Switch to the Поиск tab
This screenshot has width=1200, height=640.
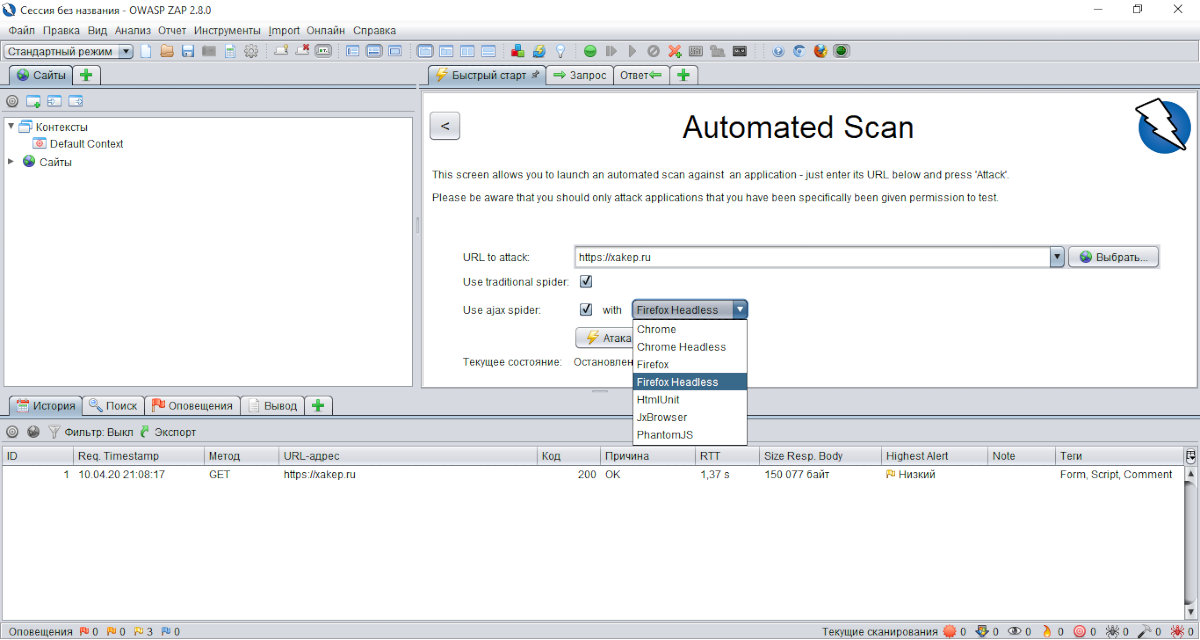click(x=113, y=405)
